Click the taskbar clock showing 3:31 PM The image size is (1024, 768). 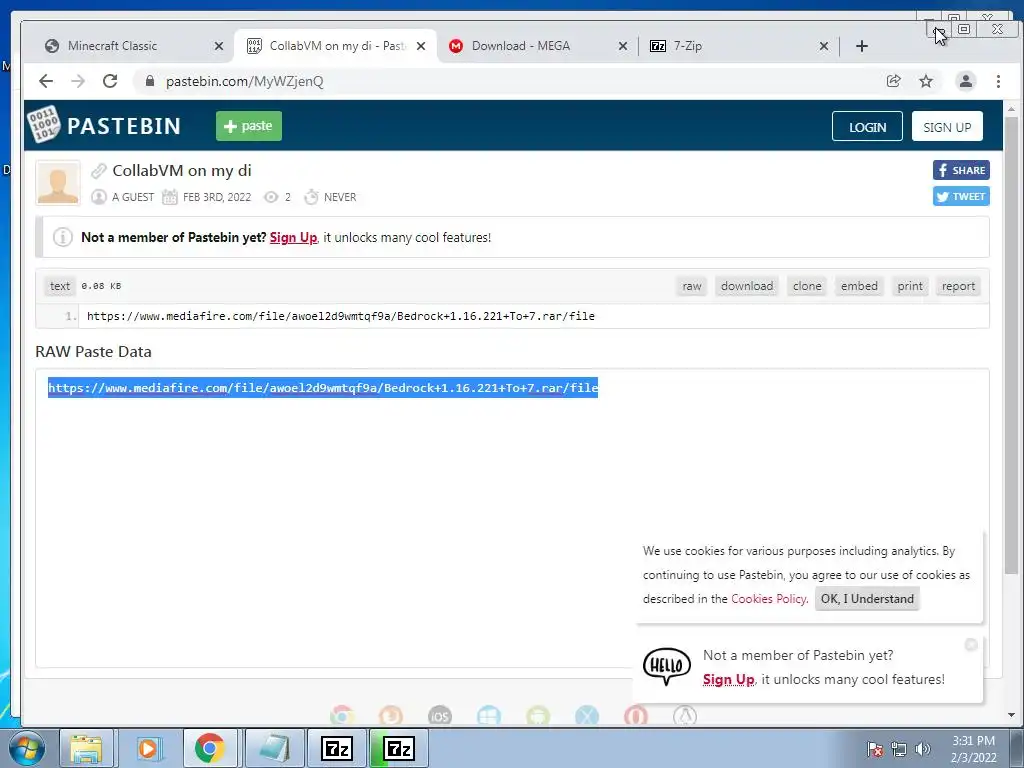coord(974,749)
